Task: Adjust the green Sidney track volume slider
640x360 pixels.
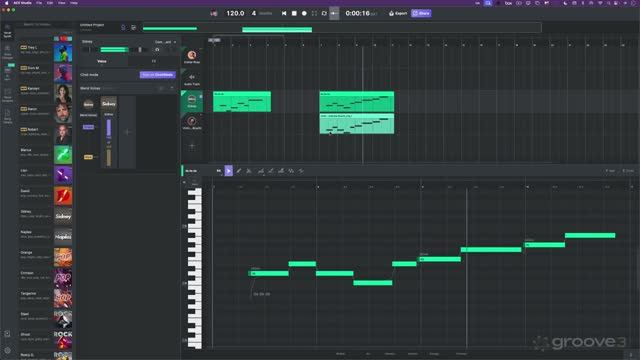Action: click(x=114, y=50)
